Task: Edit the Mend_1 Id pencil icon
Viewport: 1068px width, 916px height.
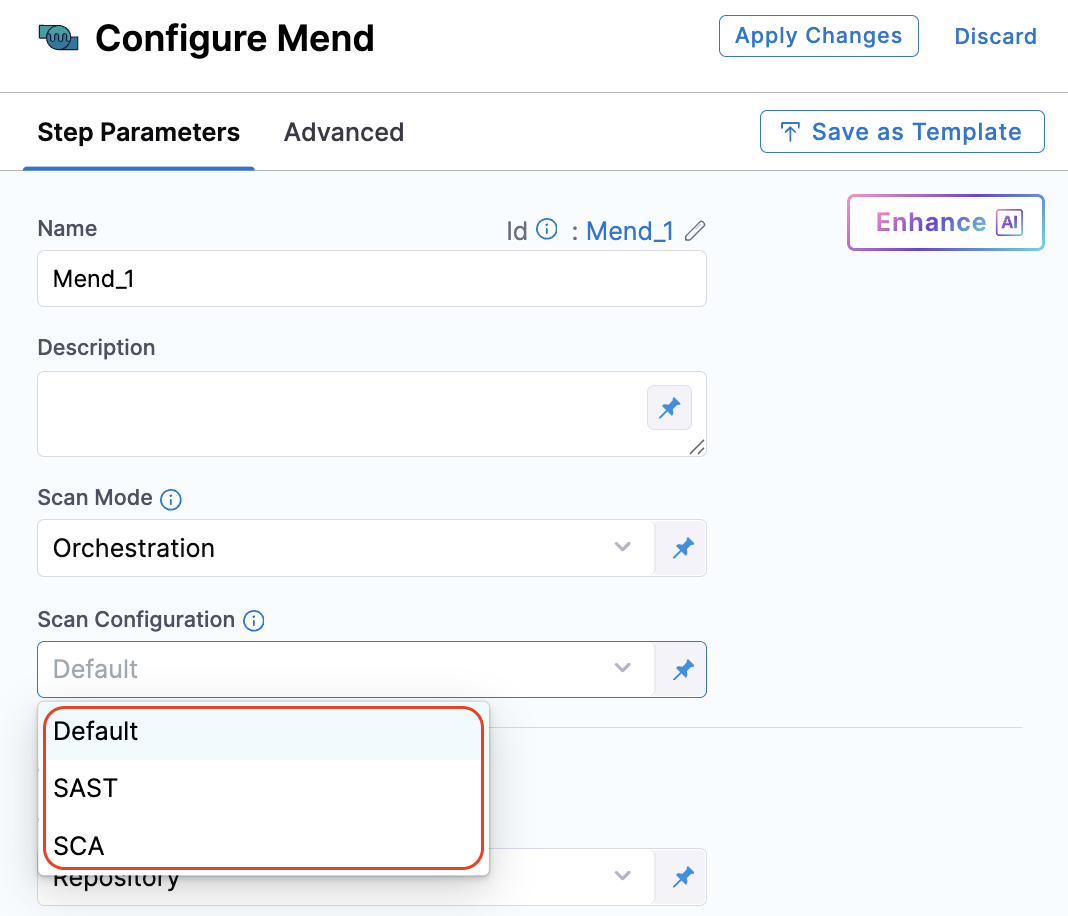Action: coord(695,231)
